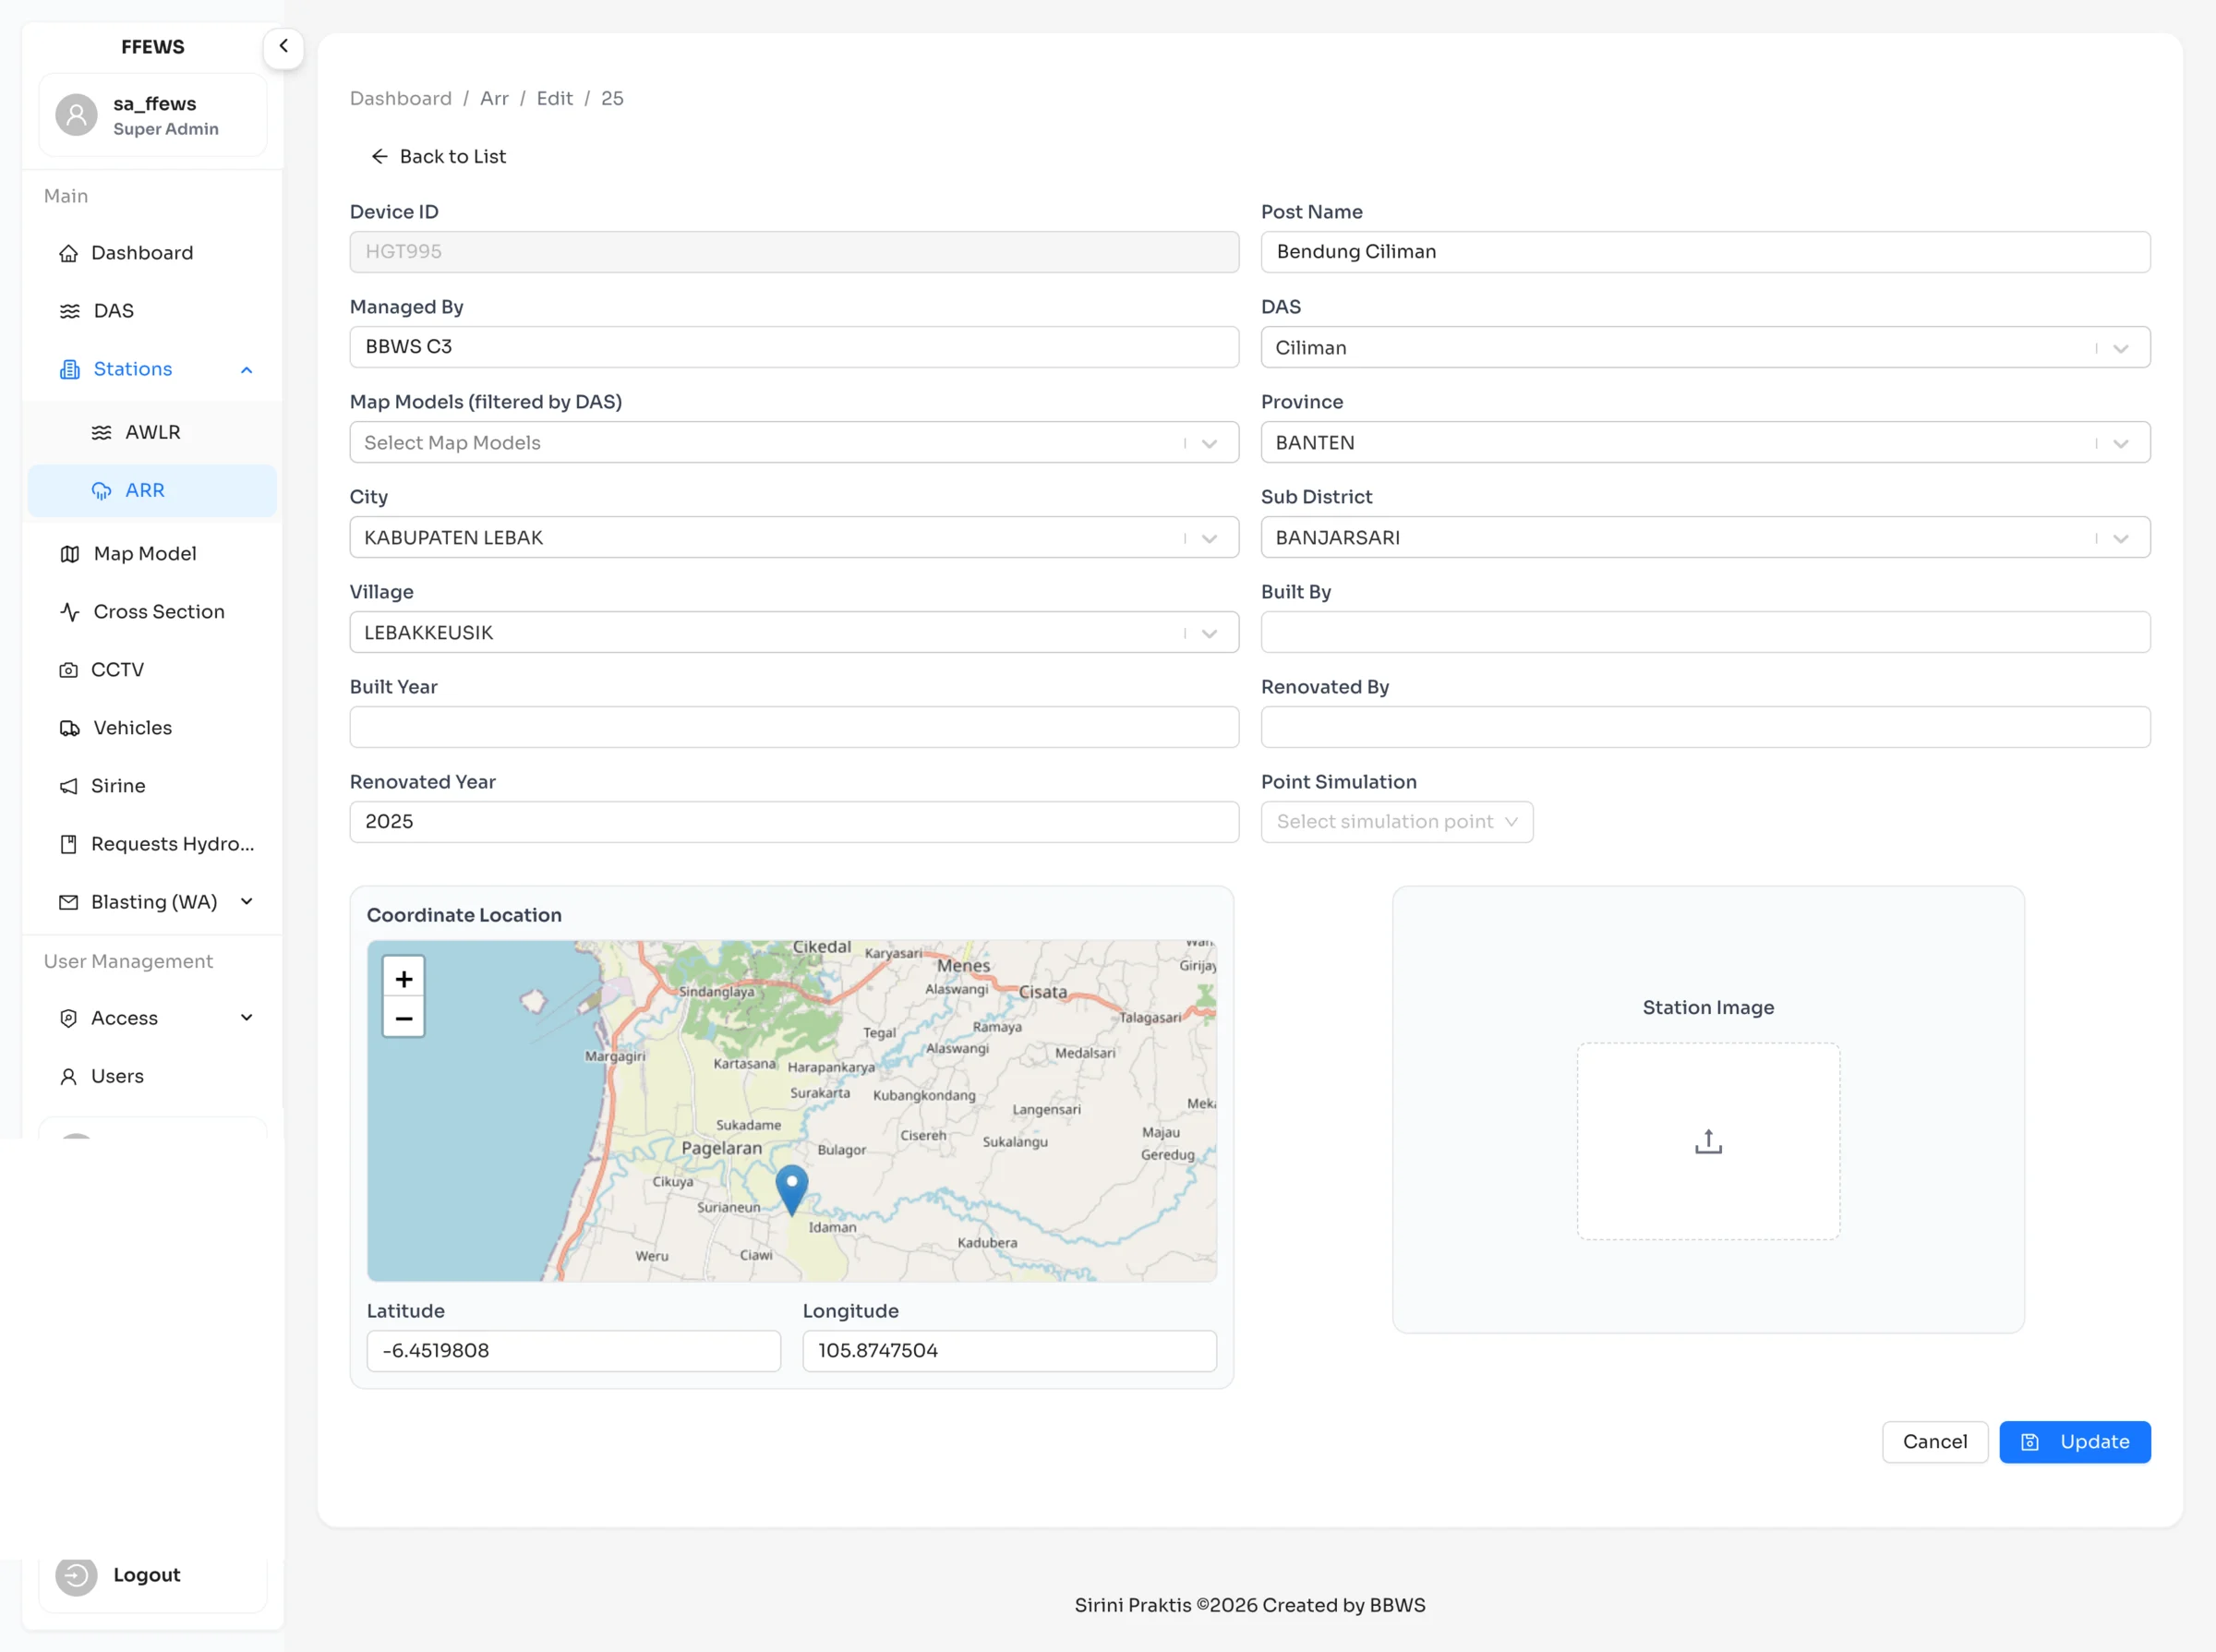Open the City KABUPATEN LEBAK dropdown
The image size is (2216, 1652).
pos(794,537)
